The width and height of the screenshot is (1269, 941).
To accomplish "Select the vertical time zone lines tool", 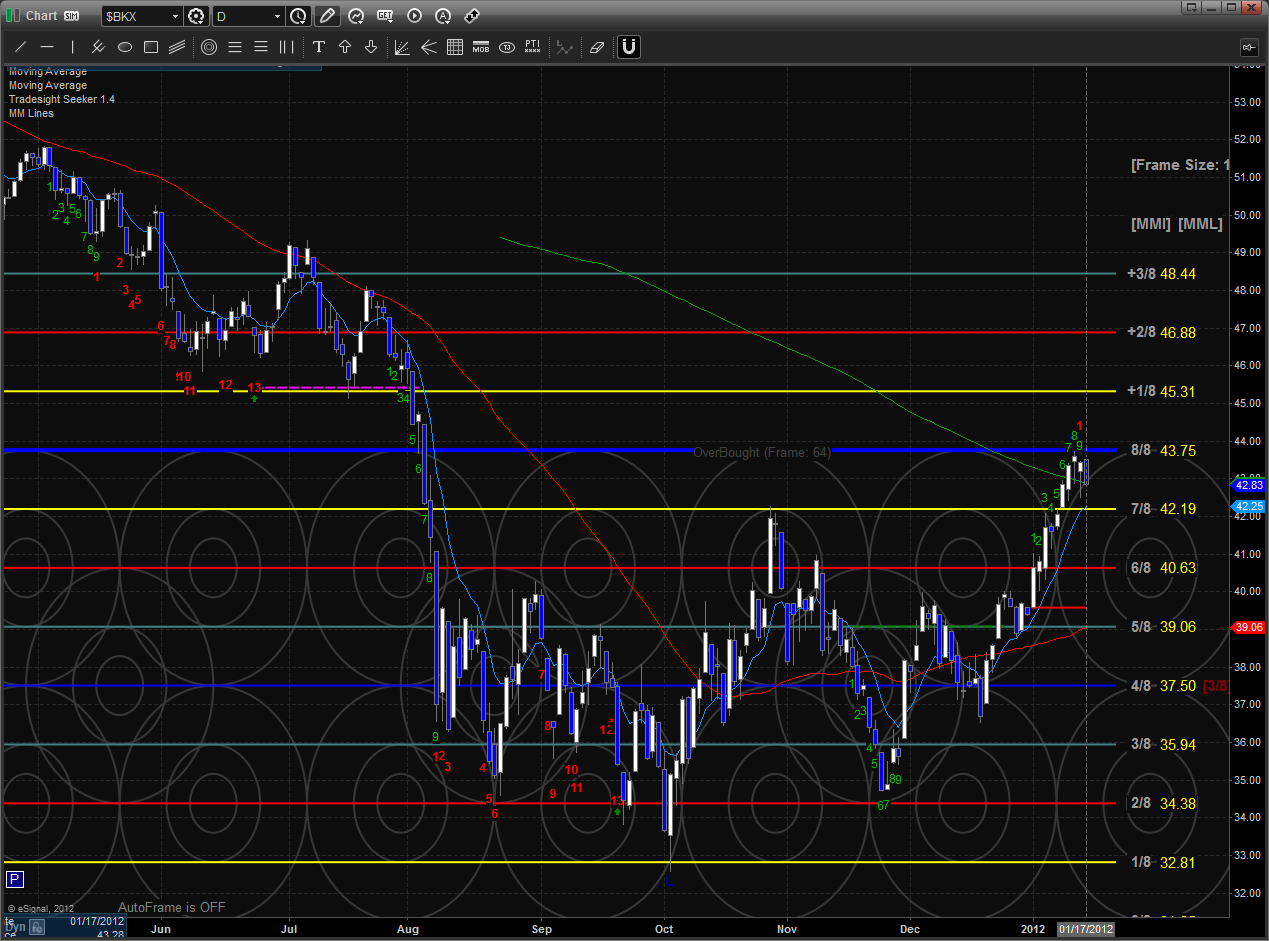I will pos(287,47).
